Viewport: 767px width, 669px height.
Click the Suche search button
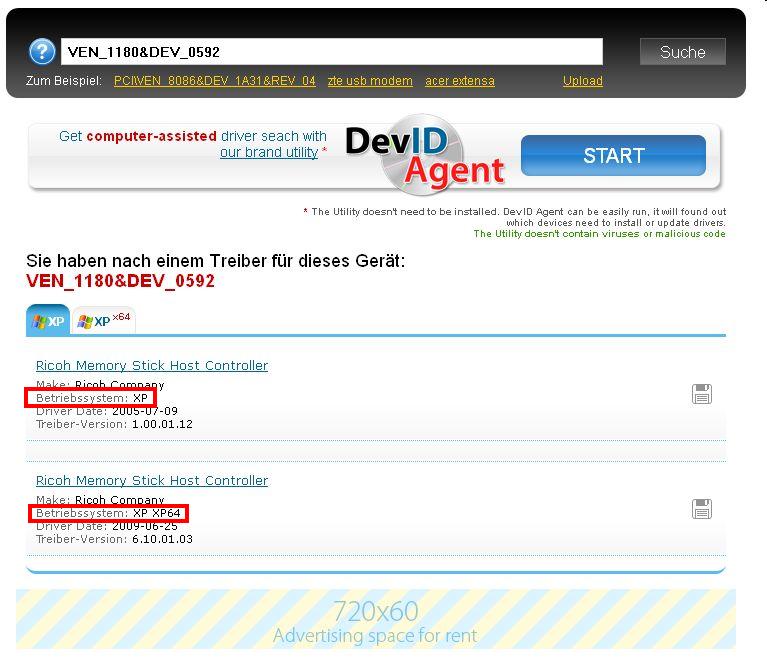(x=682, y=51)
